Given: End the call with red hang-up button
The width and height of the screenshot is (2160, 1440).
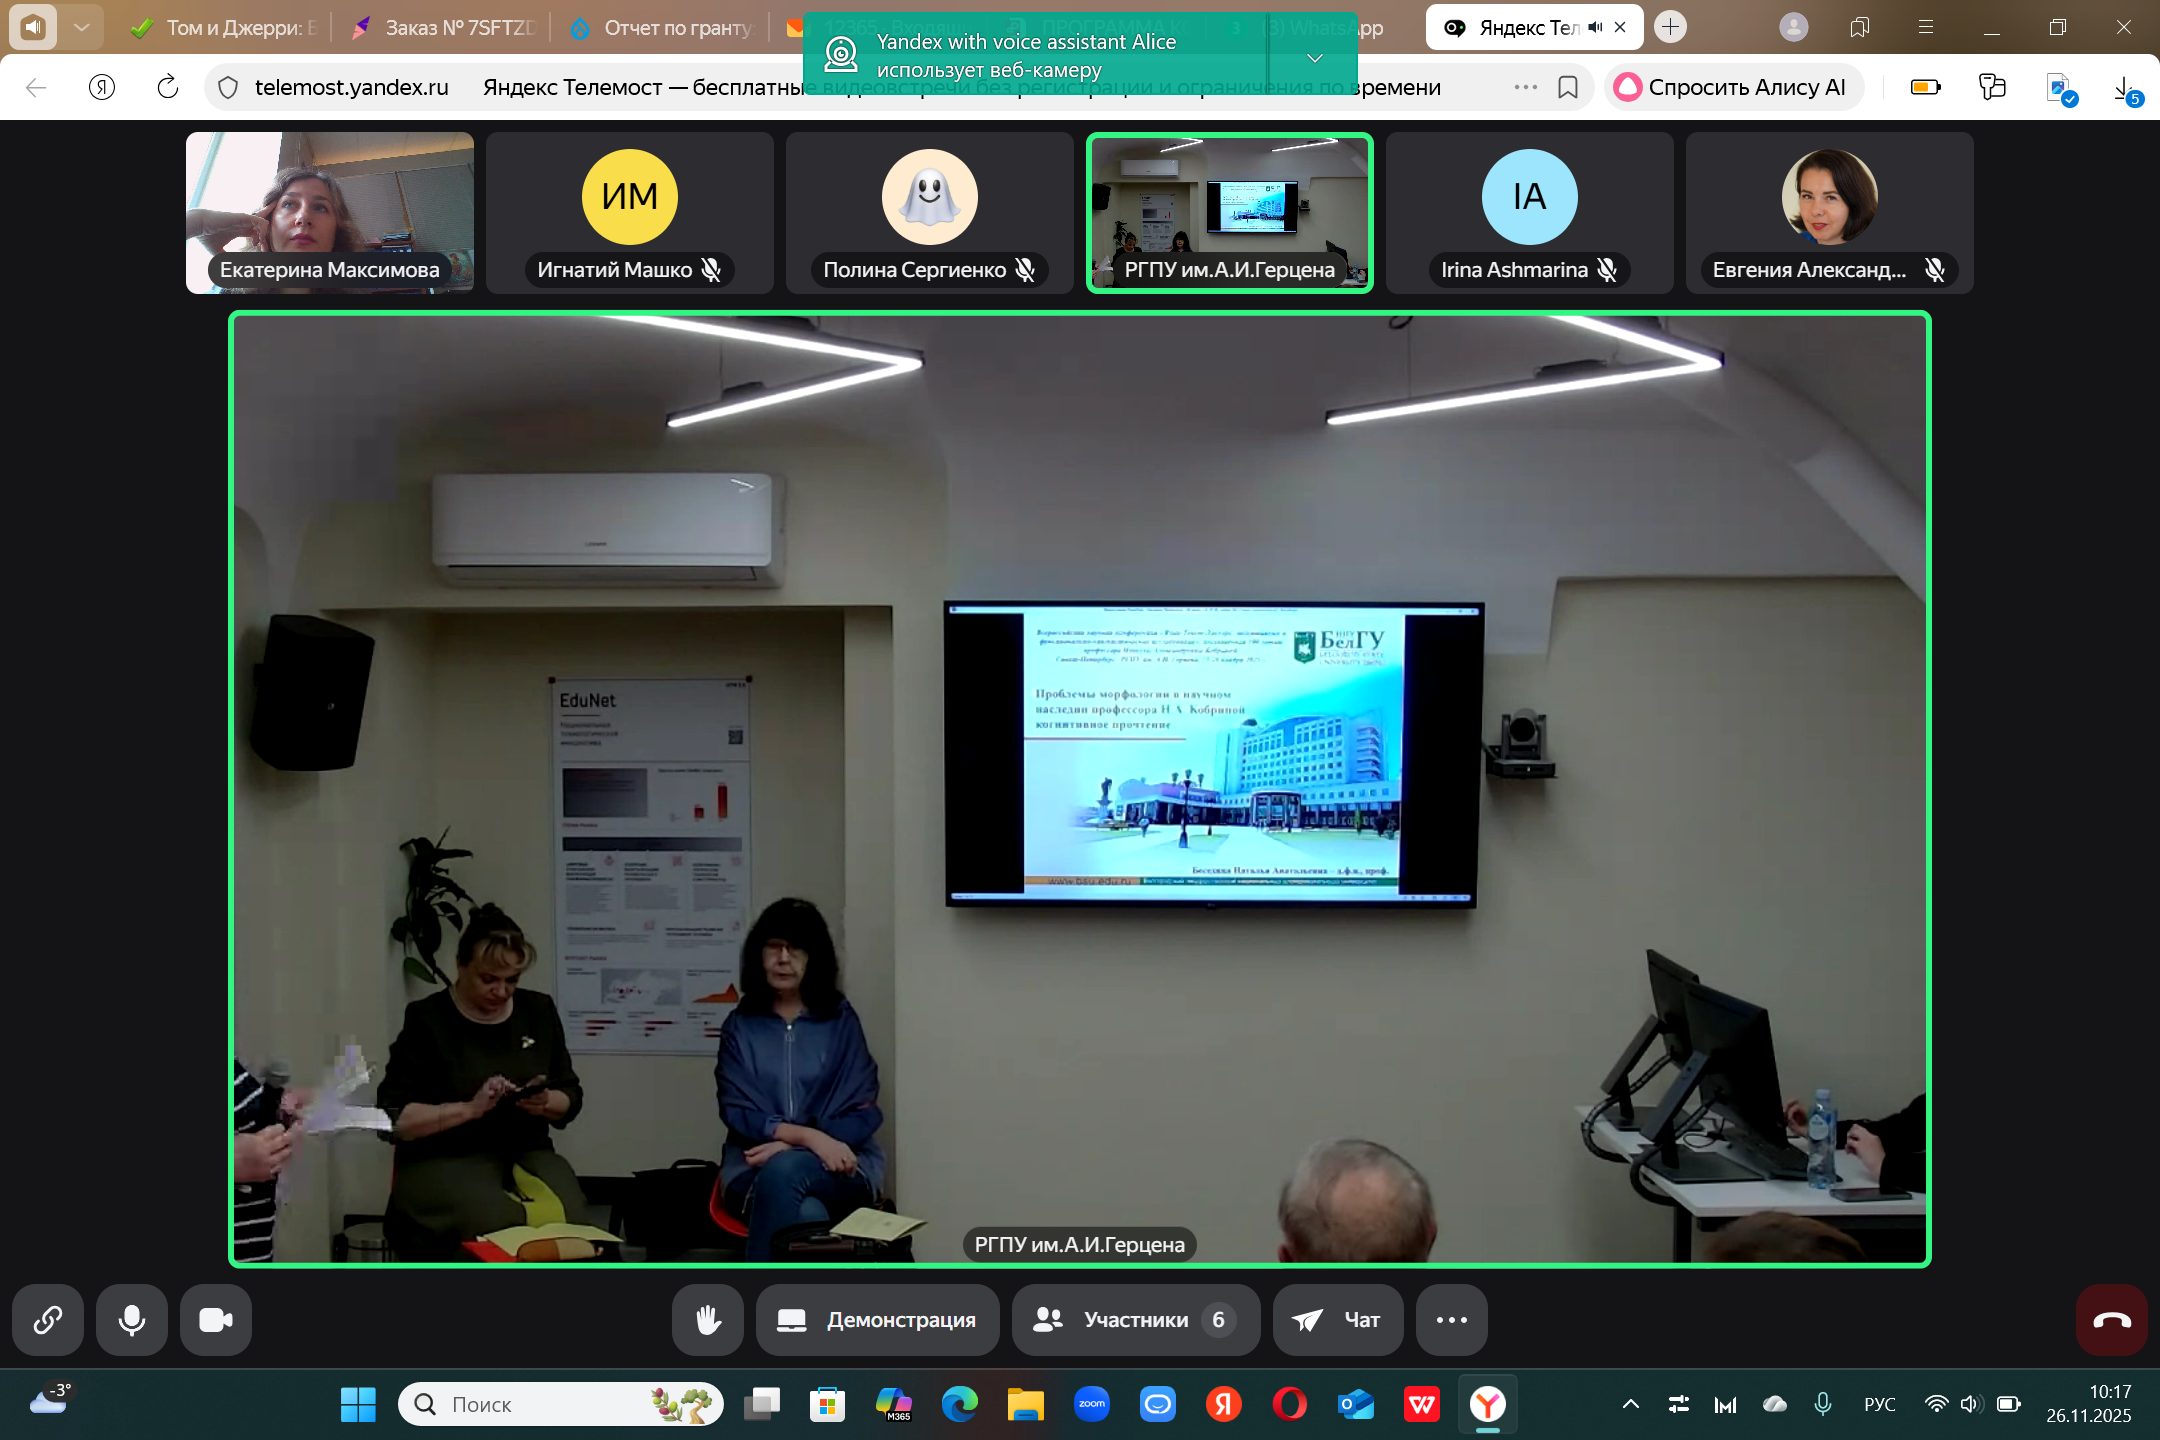Looking at the screenshot, I should 2111,1320.
